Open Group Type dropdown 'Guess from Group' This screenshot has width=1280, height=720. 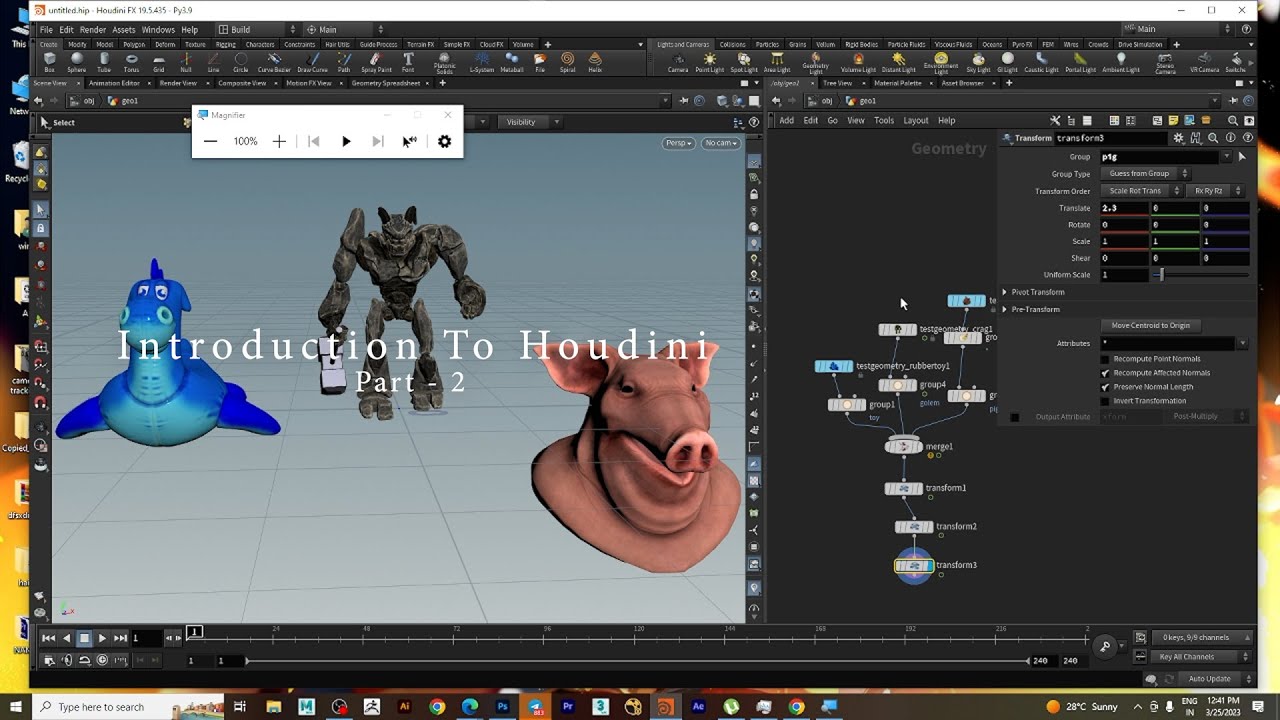(x=1145, y=174)
